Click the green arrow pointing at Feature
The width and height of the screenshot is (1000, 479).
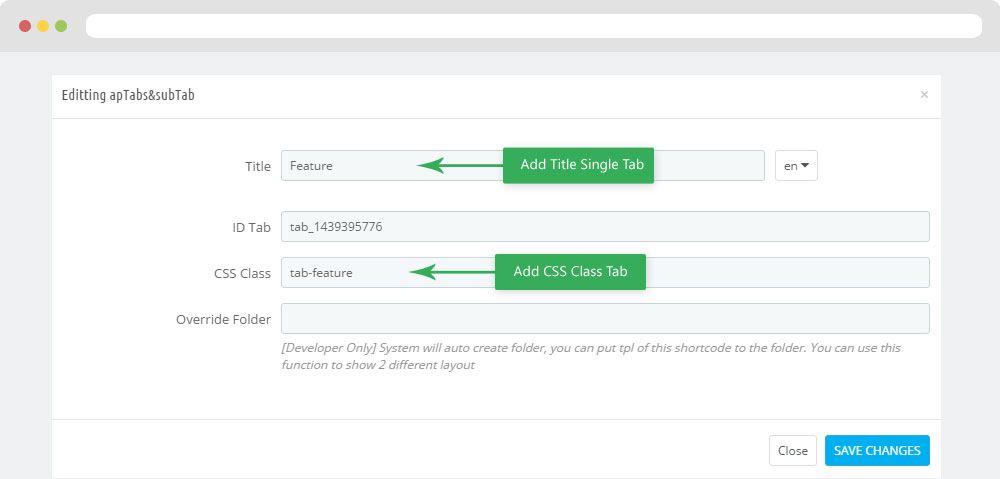click(x=460, y=165)
